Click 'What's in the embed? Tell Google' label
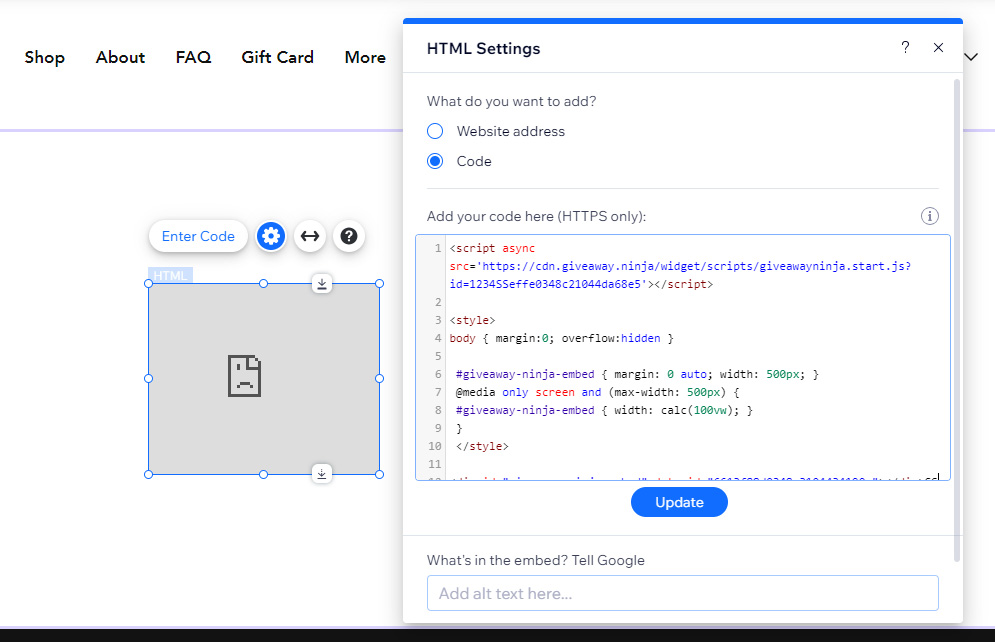This screenshot has height=642, width=995. [536, 560]
